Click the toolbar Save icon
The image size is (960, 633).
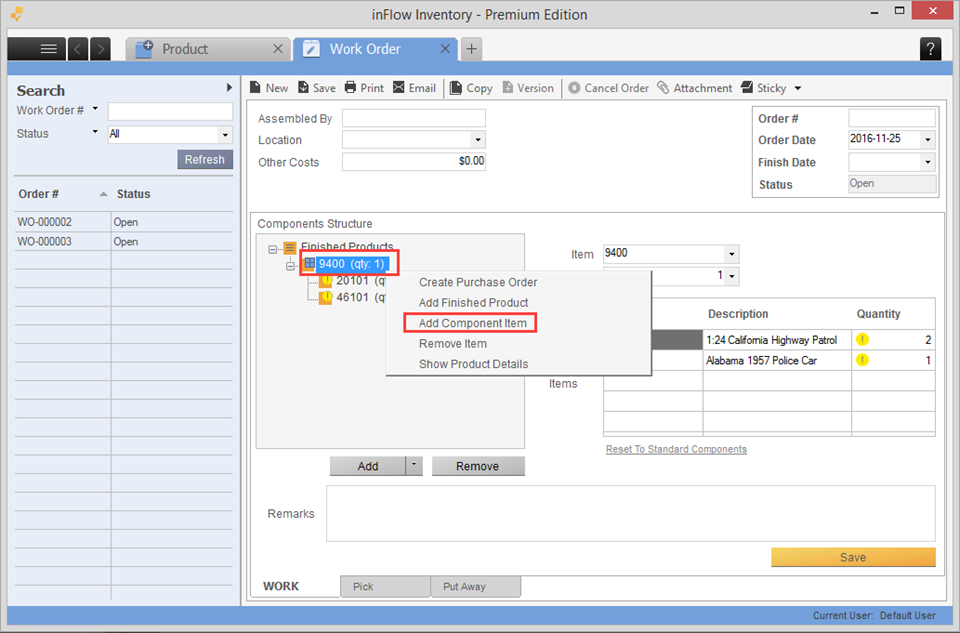click(x=317, y=88)
